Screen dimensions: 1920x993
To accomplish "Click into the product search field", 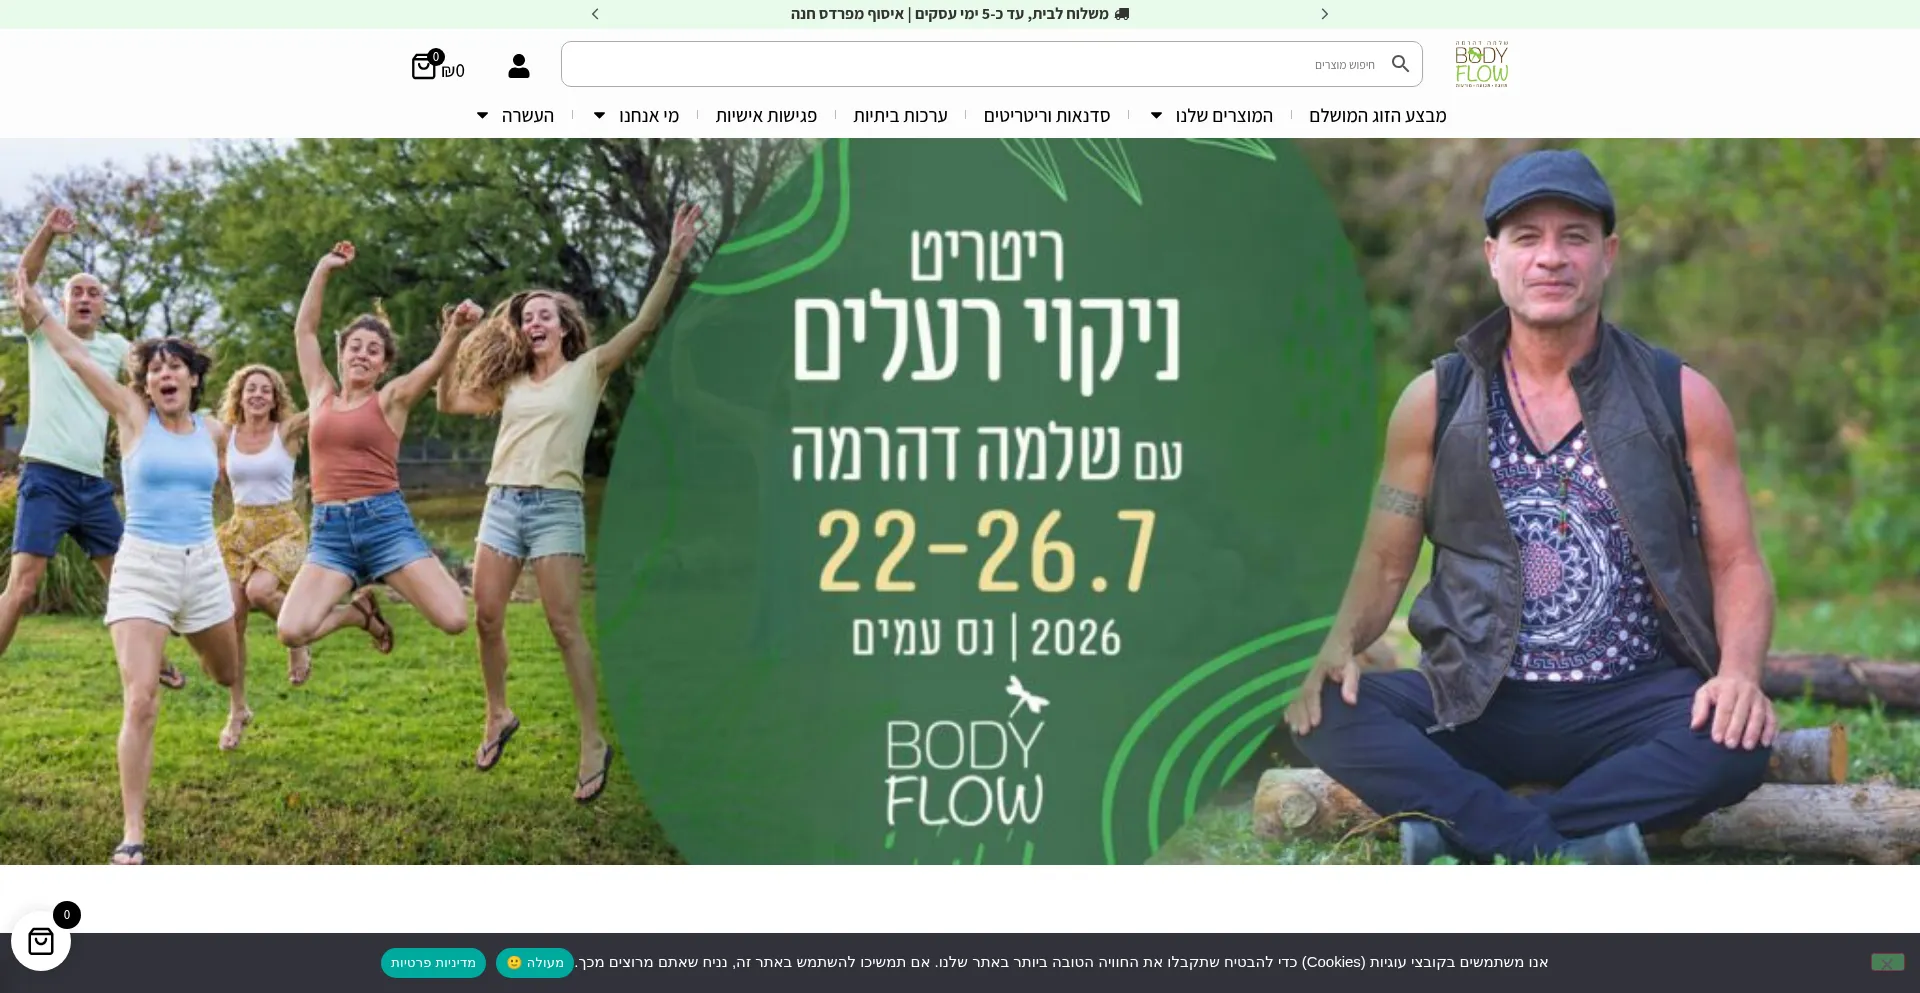I will pos(991,64).
